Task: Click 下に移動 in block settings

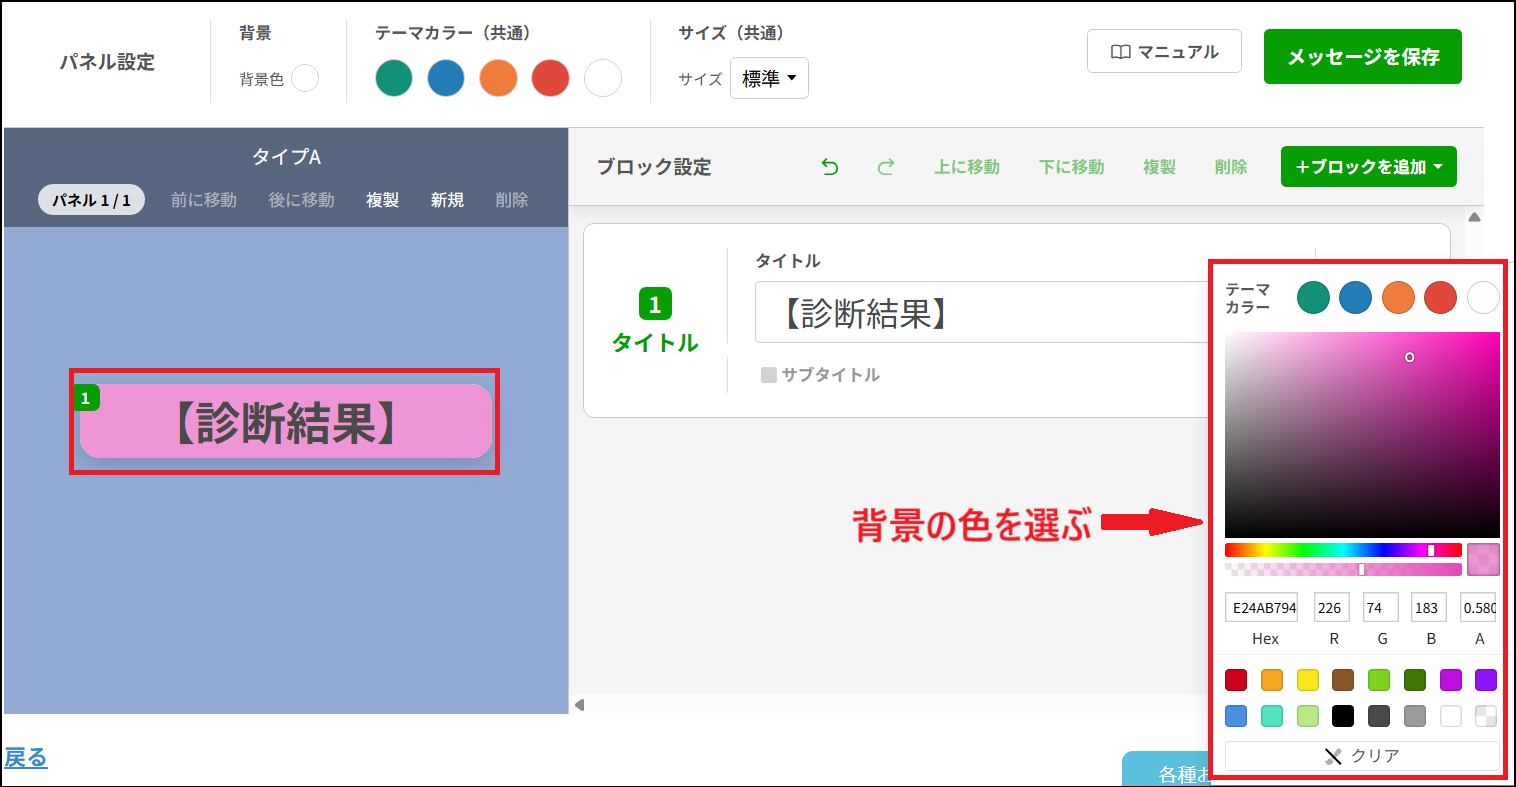Action: click(x=1072, y=167)
